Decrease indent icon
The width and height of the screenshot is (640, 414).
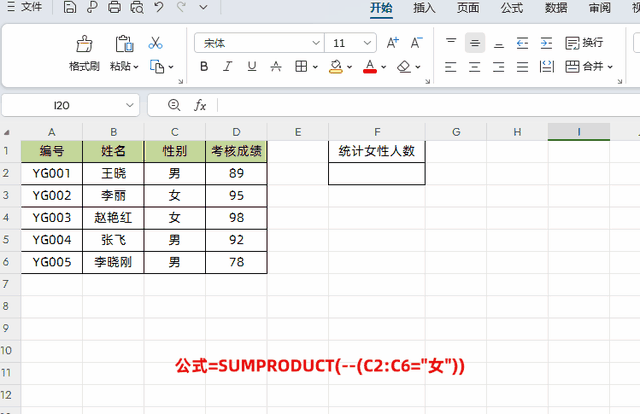pos(522,43)
